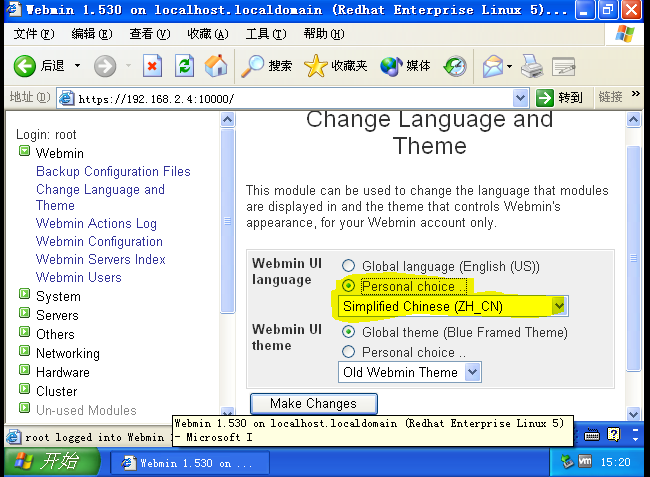Click the main page scroll up arrow
The width and height of the screenshot is (650, 477).
click(633, 120)
